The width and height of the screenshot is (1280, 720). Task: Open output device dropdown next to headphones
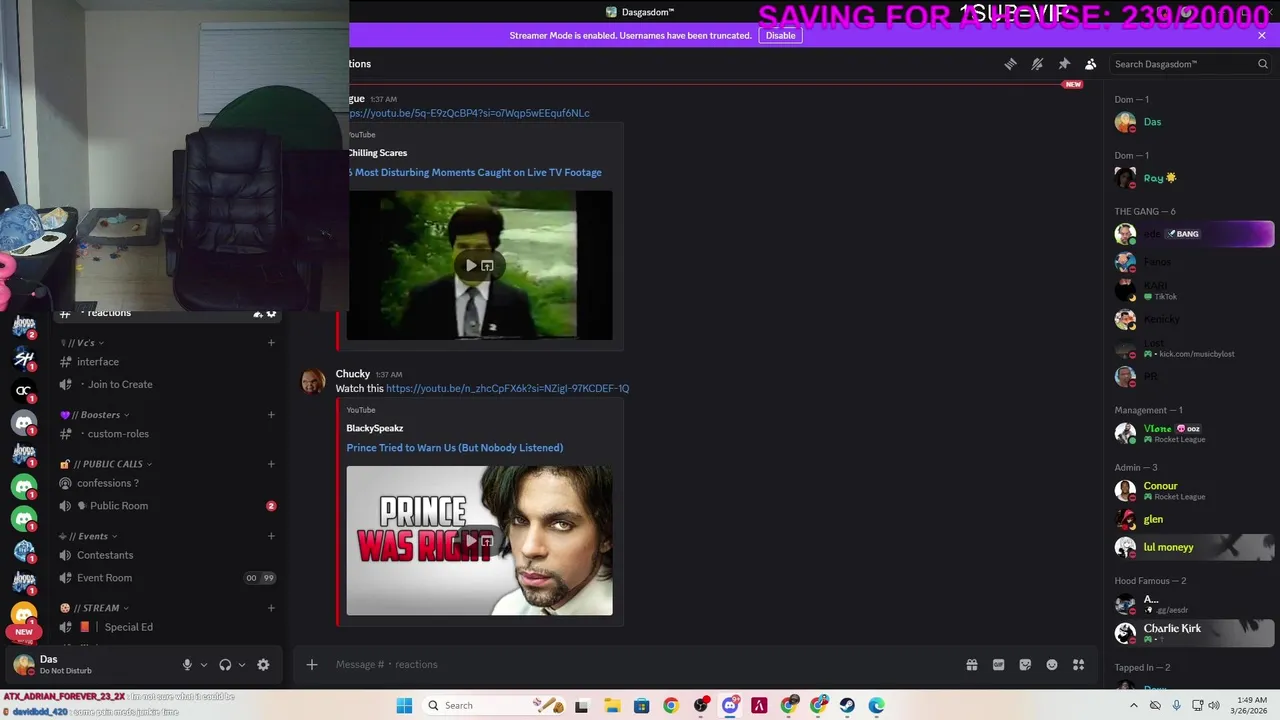[x=242, y=665]
